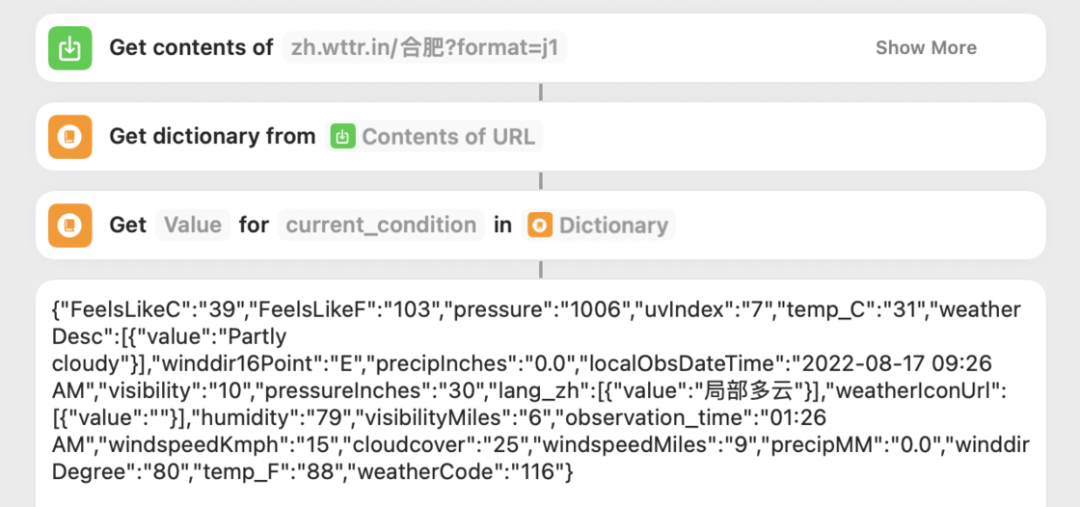Click the orange icon beside Get Value
The width and height of the screenshot is (1080, 507).
[70, 225]
